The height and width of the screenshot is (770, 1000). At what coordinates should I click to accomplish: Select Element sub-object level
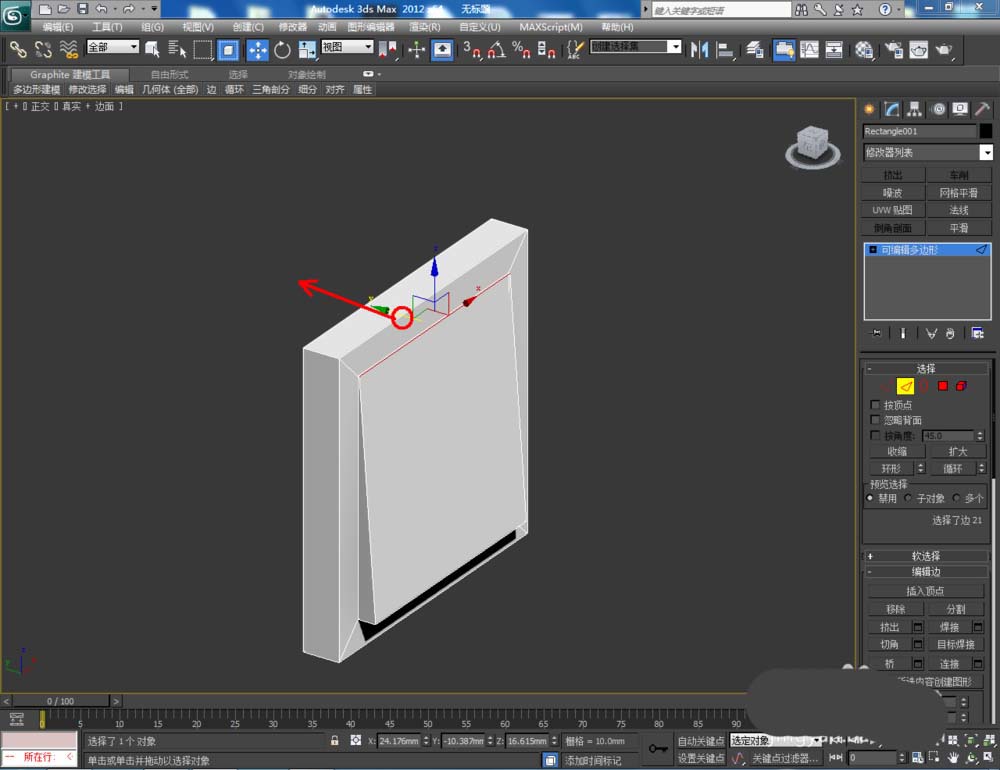click(x=961, y=386)
